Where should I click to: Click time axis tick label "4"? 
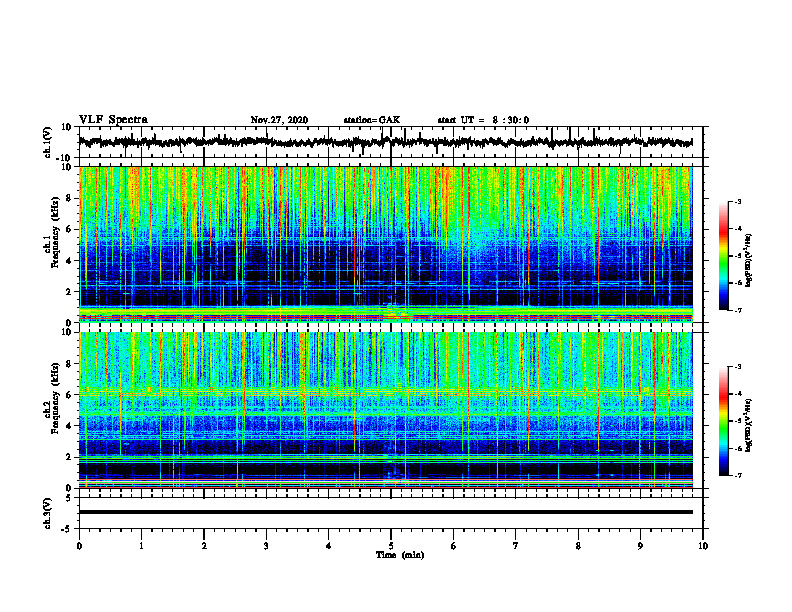coord(329,546)
